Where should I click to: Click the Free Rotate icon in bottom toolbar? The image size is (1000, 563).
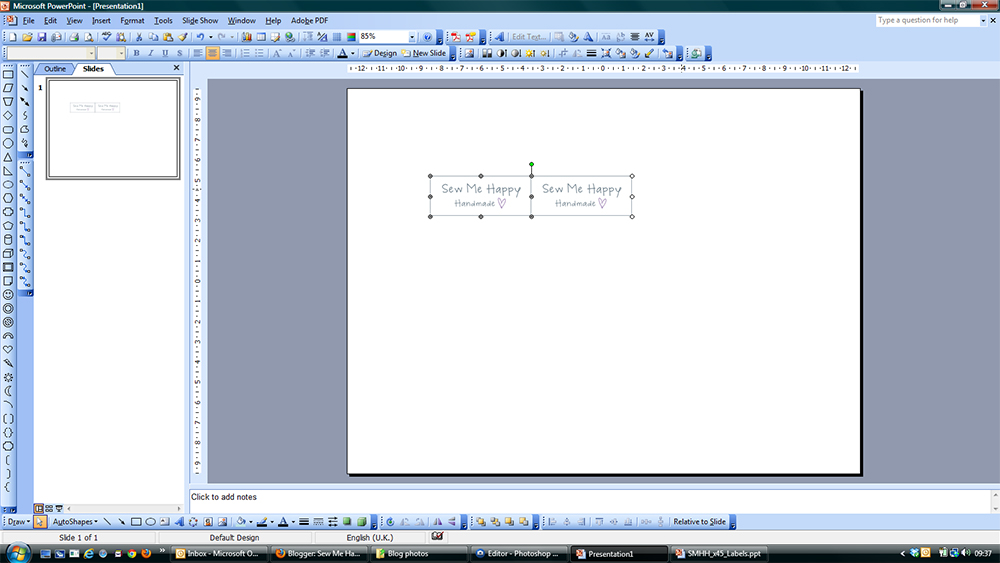[x=390, y=522]
